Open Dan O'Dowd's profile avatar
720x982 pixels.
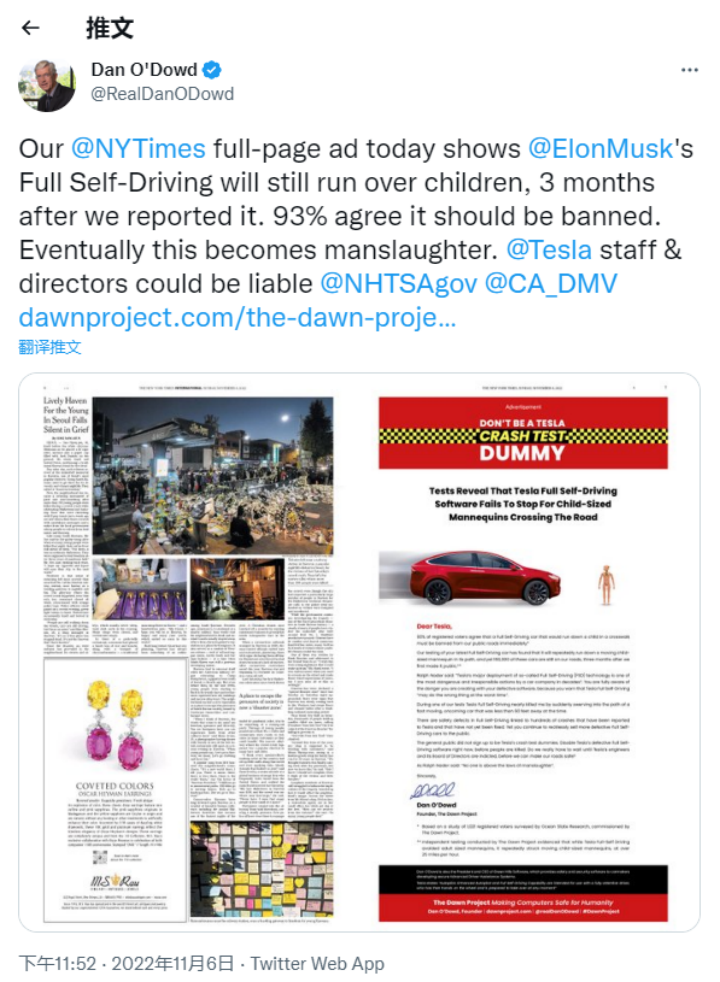click(47, 85)
